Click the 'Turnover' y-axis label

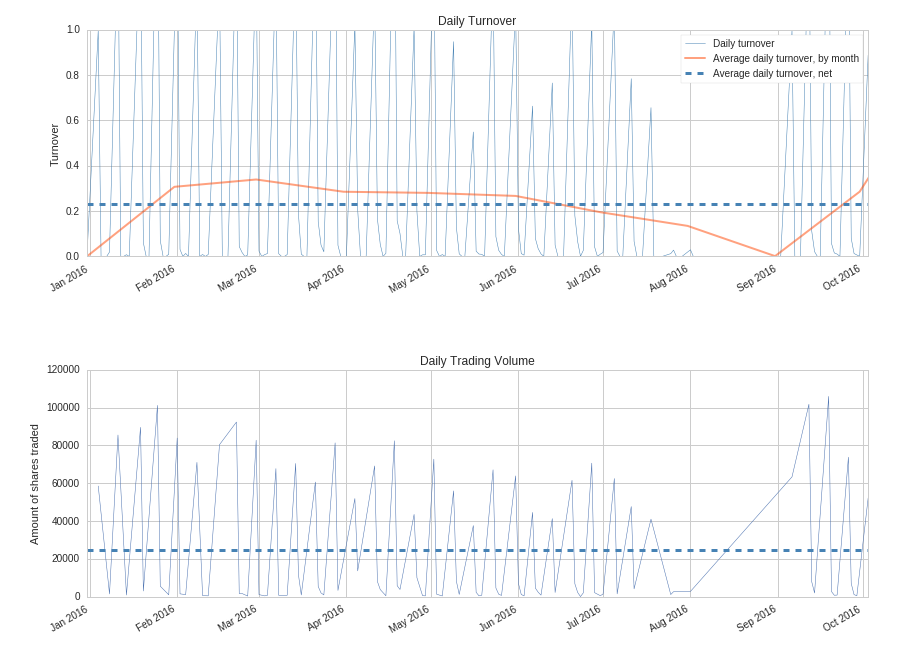click(x=54, y=145)
